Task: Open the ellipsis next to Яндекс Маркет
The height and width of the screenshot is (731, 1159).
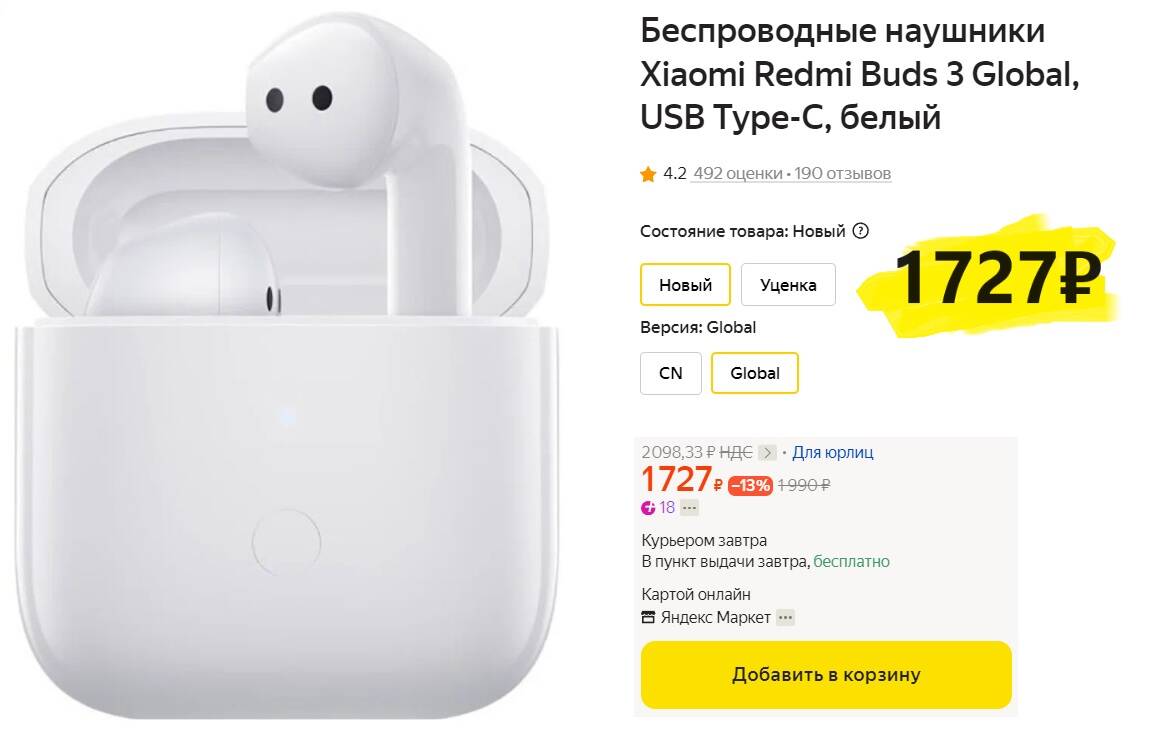Action: pos(786,617)
